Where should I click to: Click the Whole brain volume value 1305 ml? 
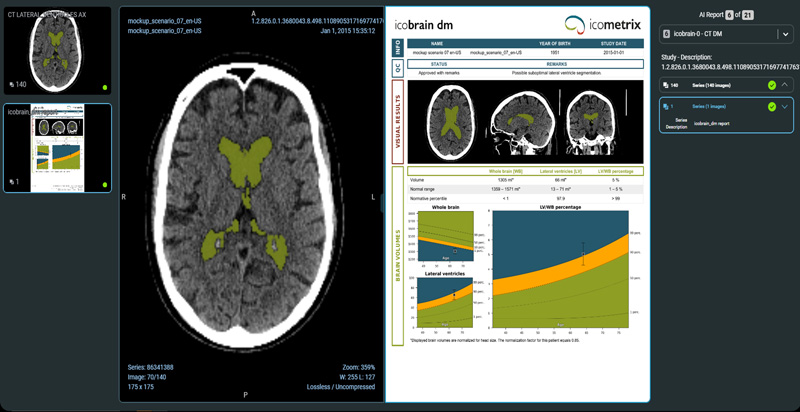pos(505,179)
